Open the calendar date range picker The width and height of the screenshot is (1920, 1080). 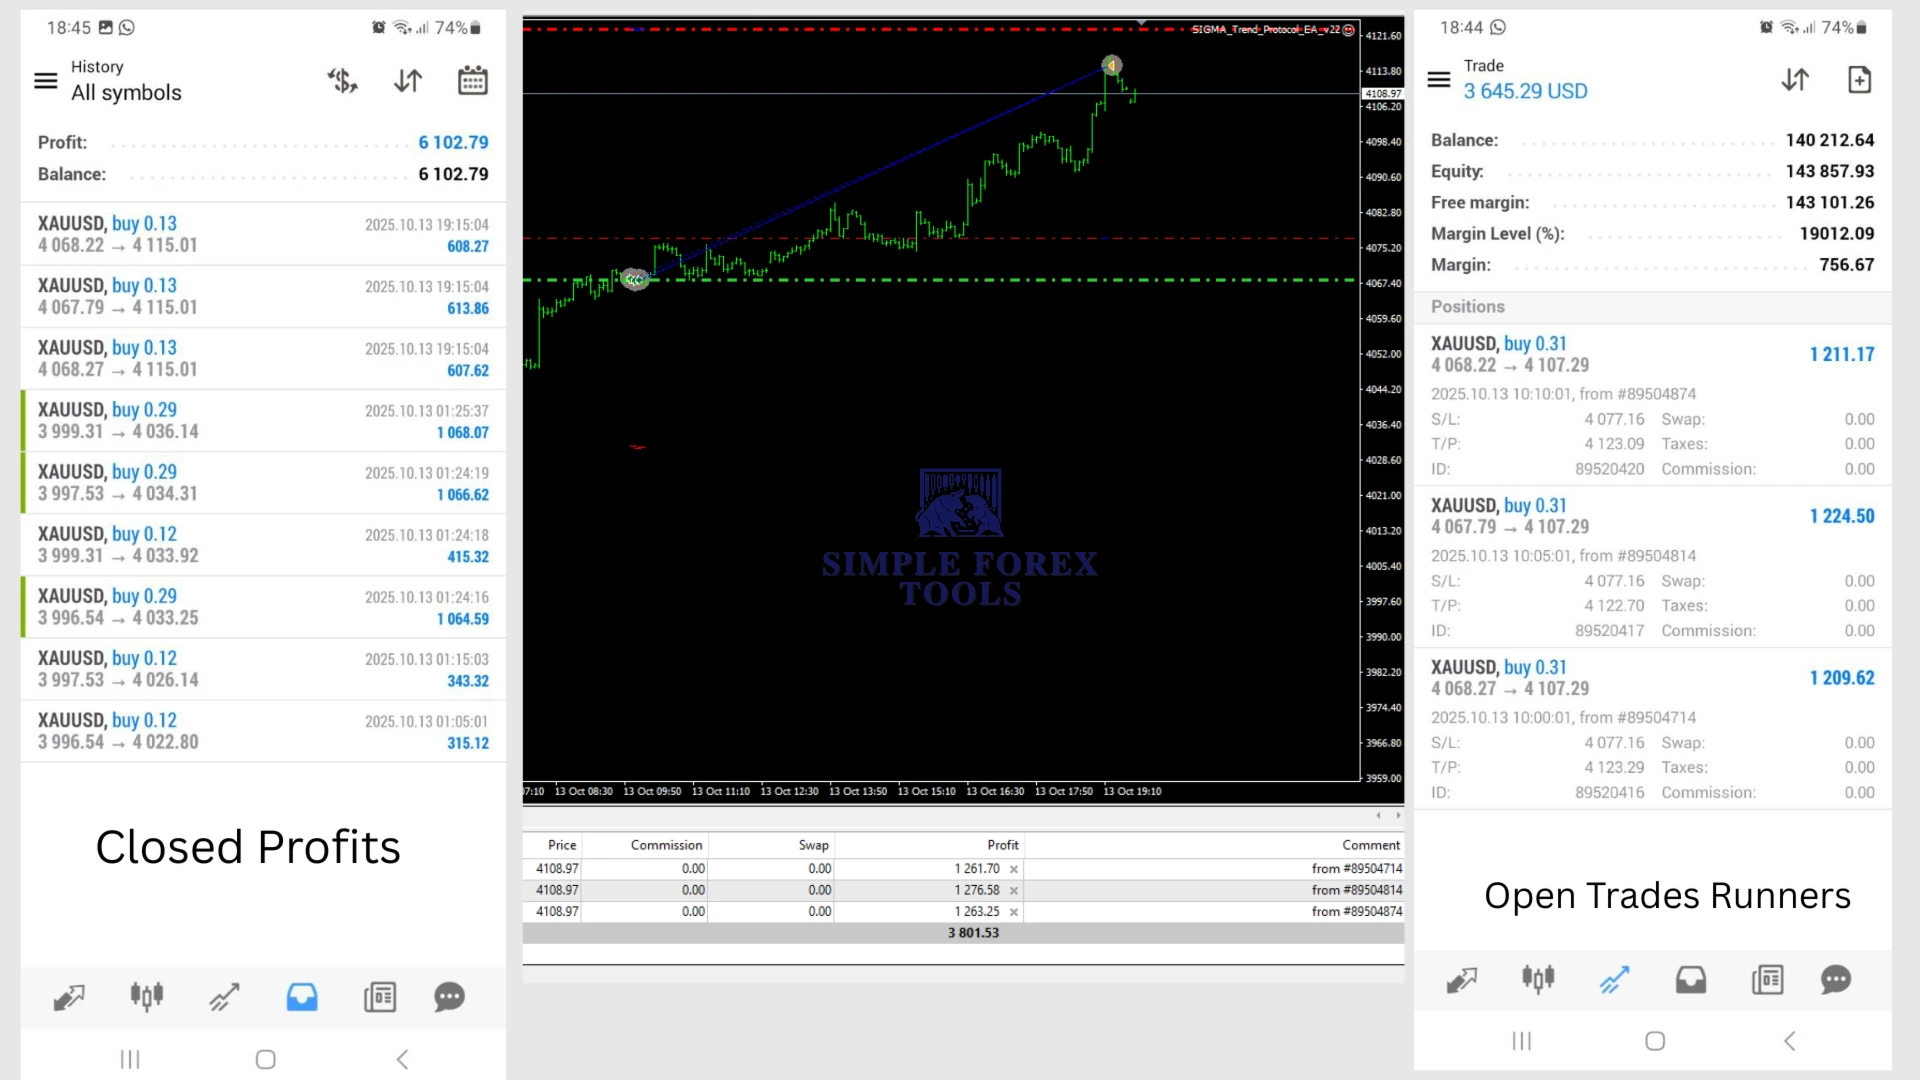tap(472, 81)
